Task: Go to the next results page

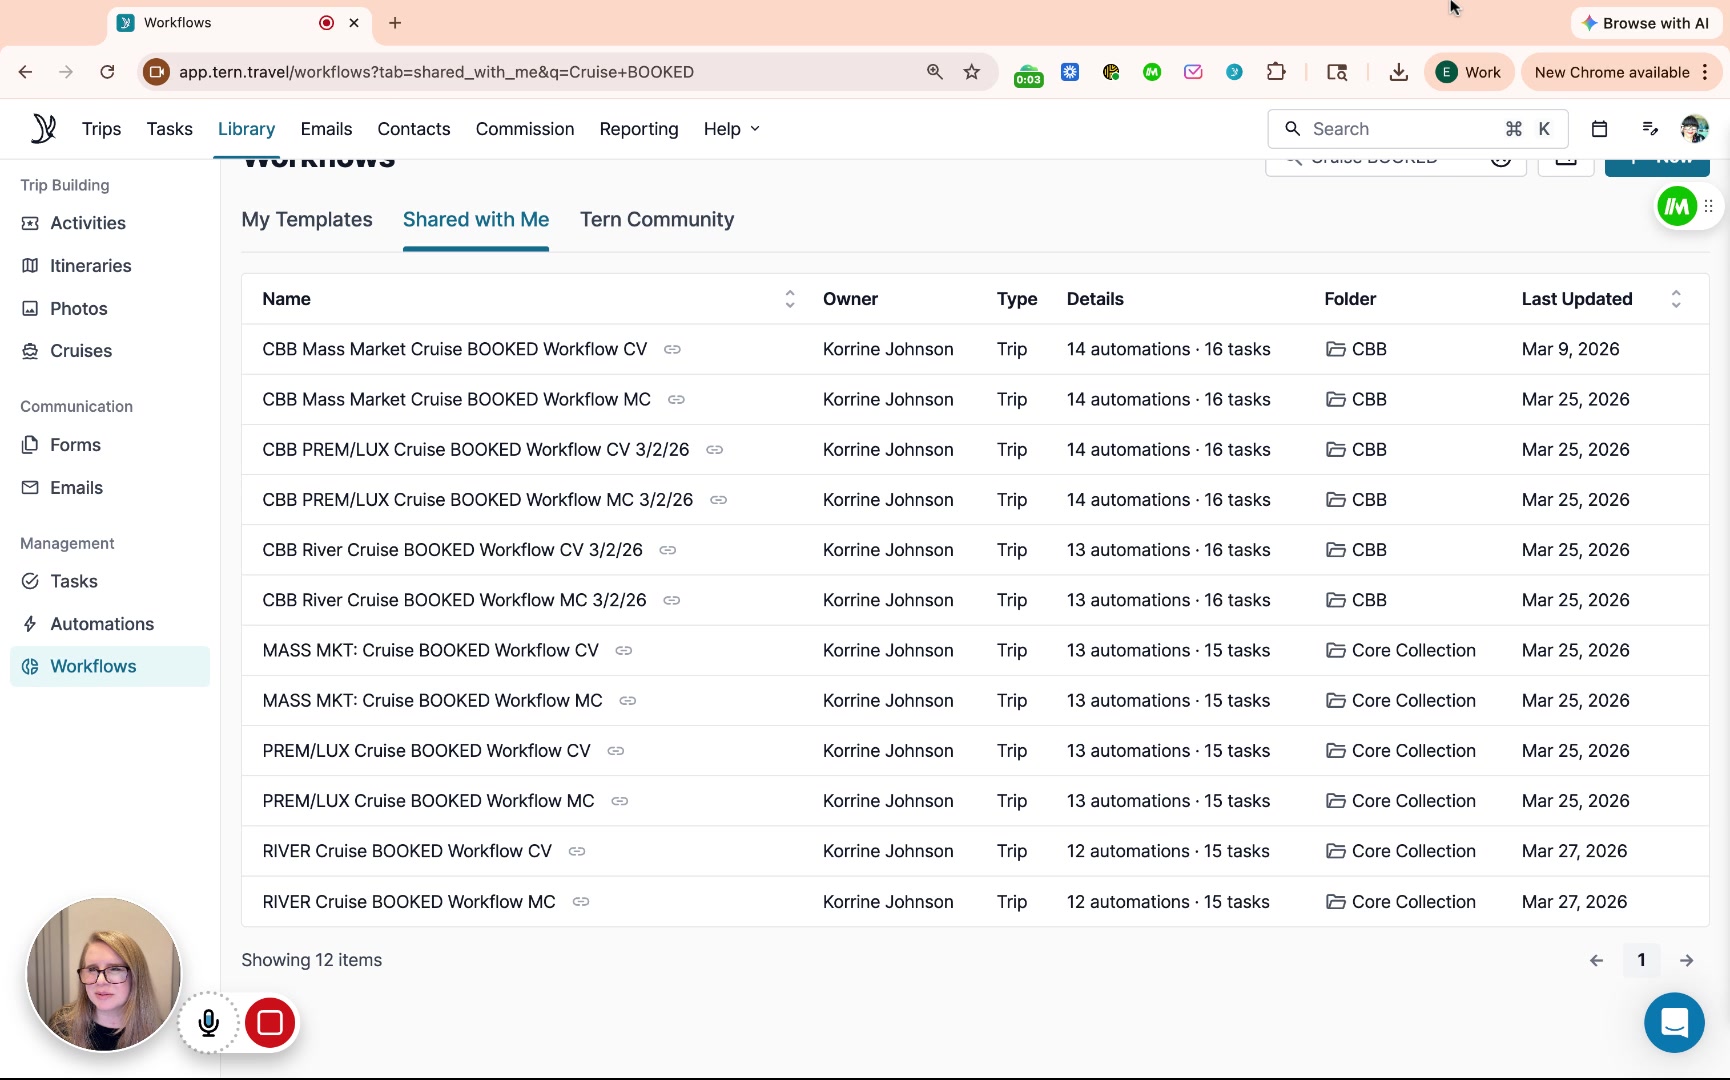Action: coord(1686,960)
